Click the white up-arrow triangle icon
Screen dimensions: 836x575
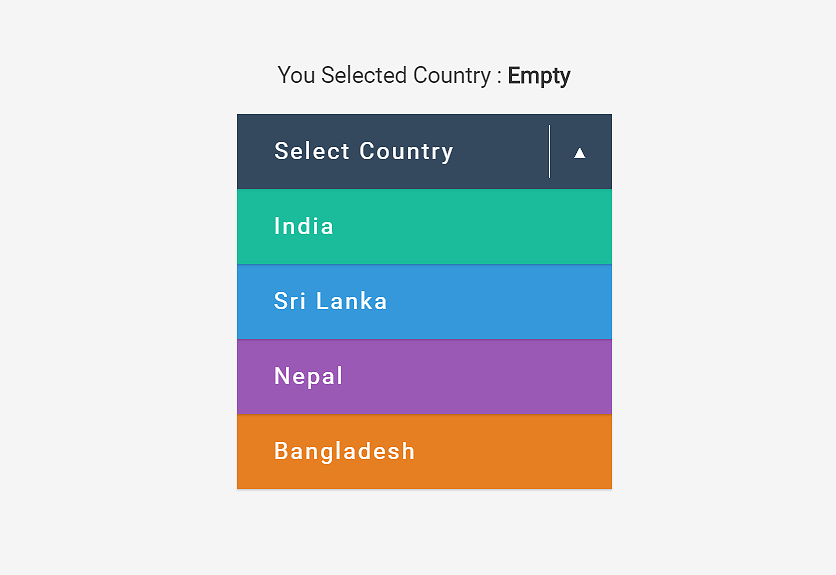click(x=580, y=154)
